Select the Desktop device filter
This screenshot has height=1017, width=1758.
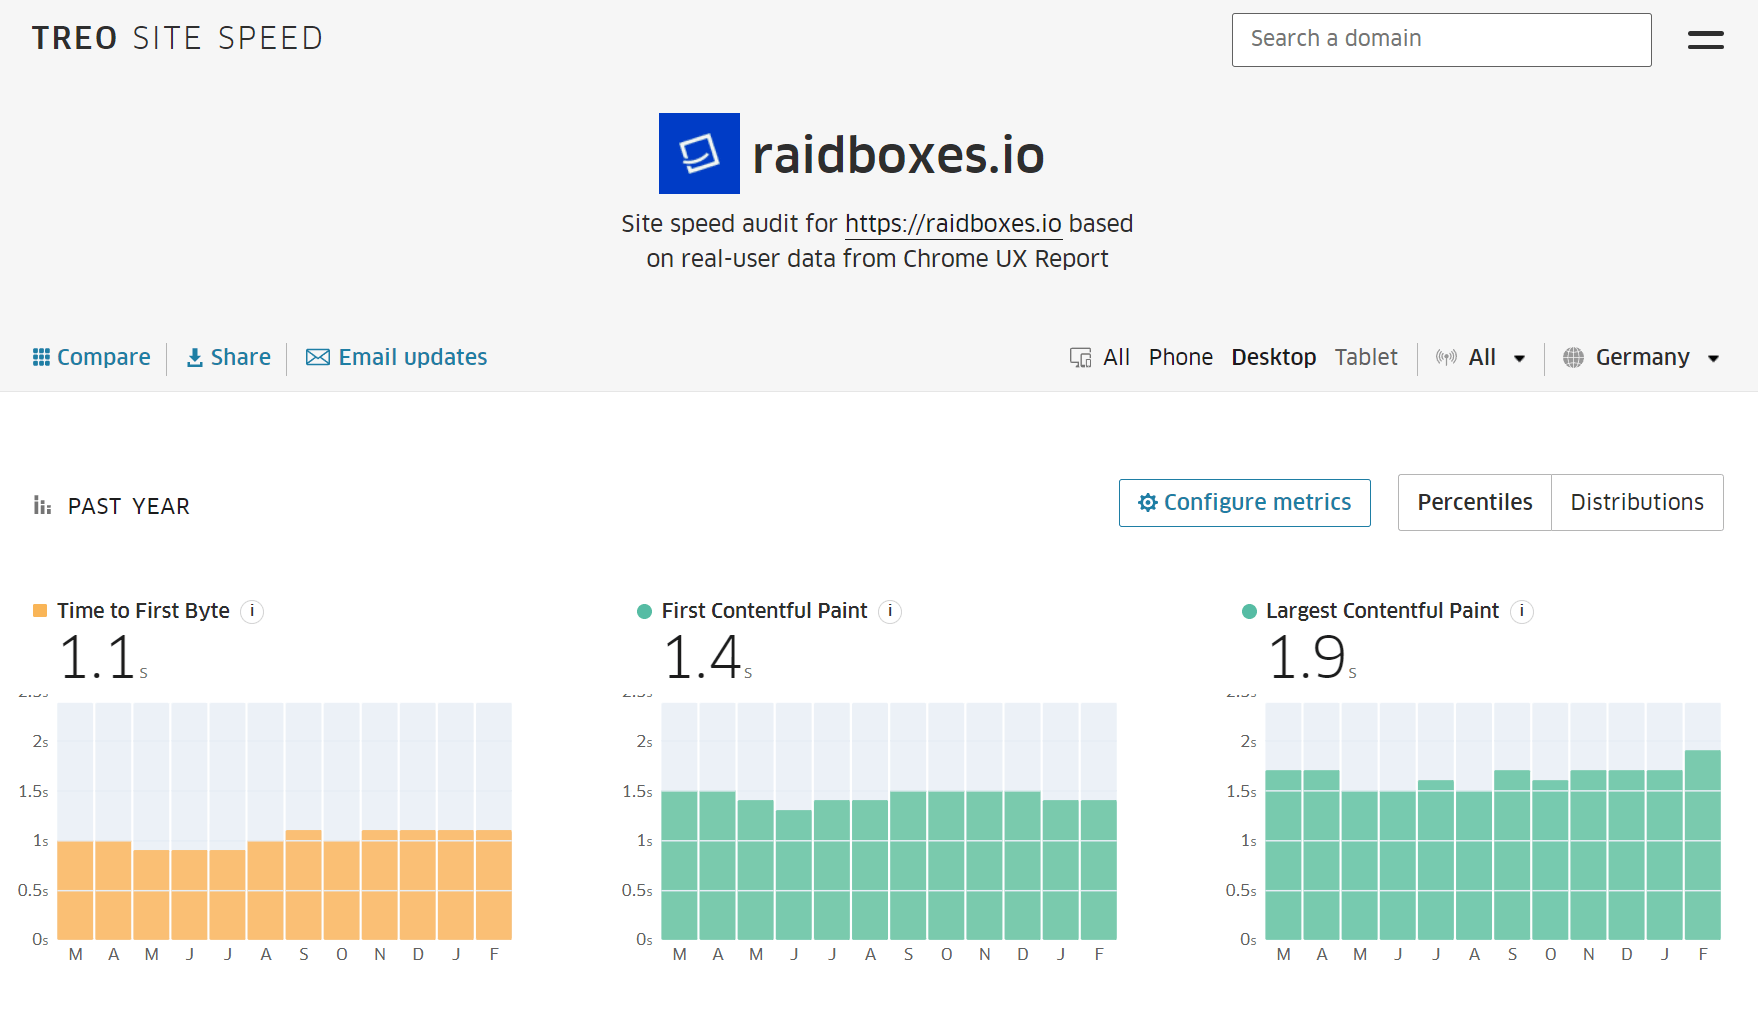point(1273,358)
